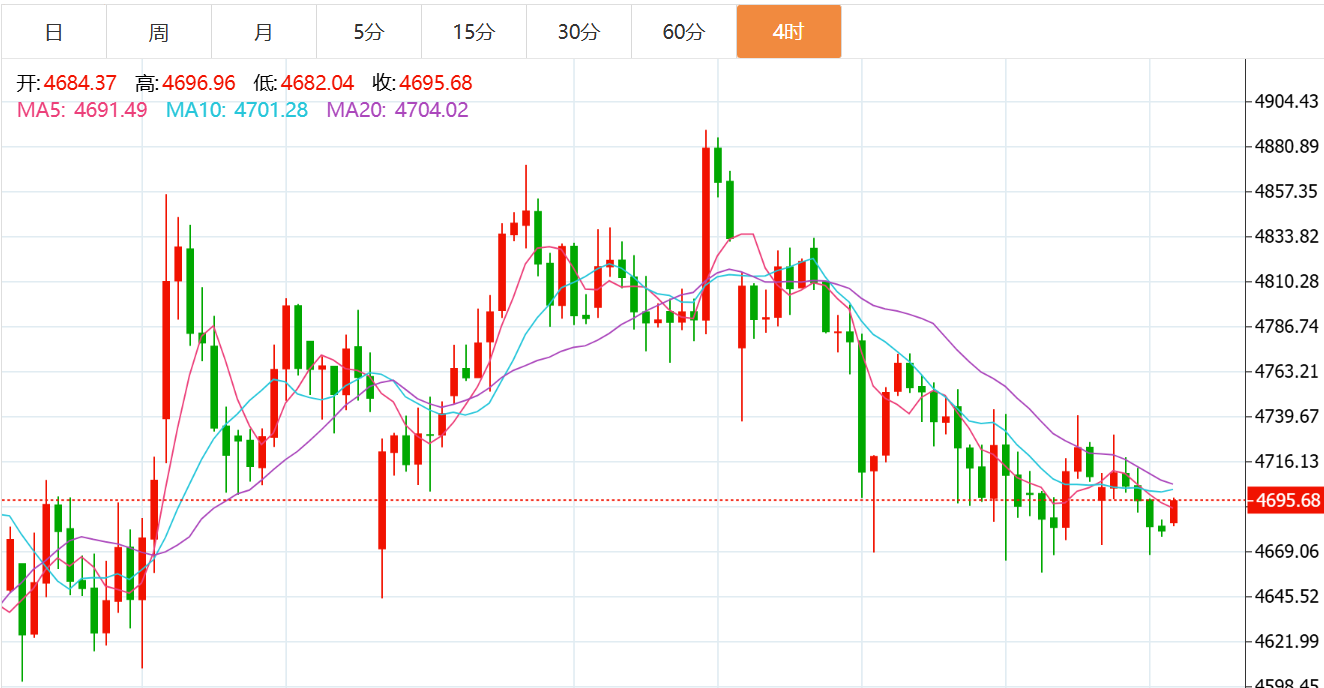Open the 60分 interval tab
The height and width of the screenshot is (688, 1324).
pyautogui.click(x=684, y=32)
